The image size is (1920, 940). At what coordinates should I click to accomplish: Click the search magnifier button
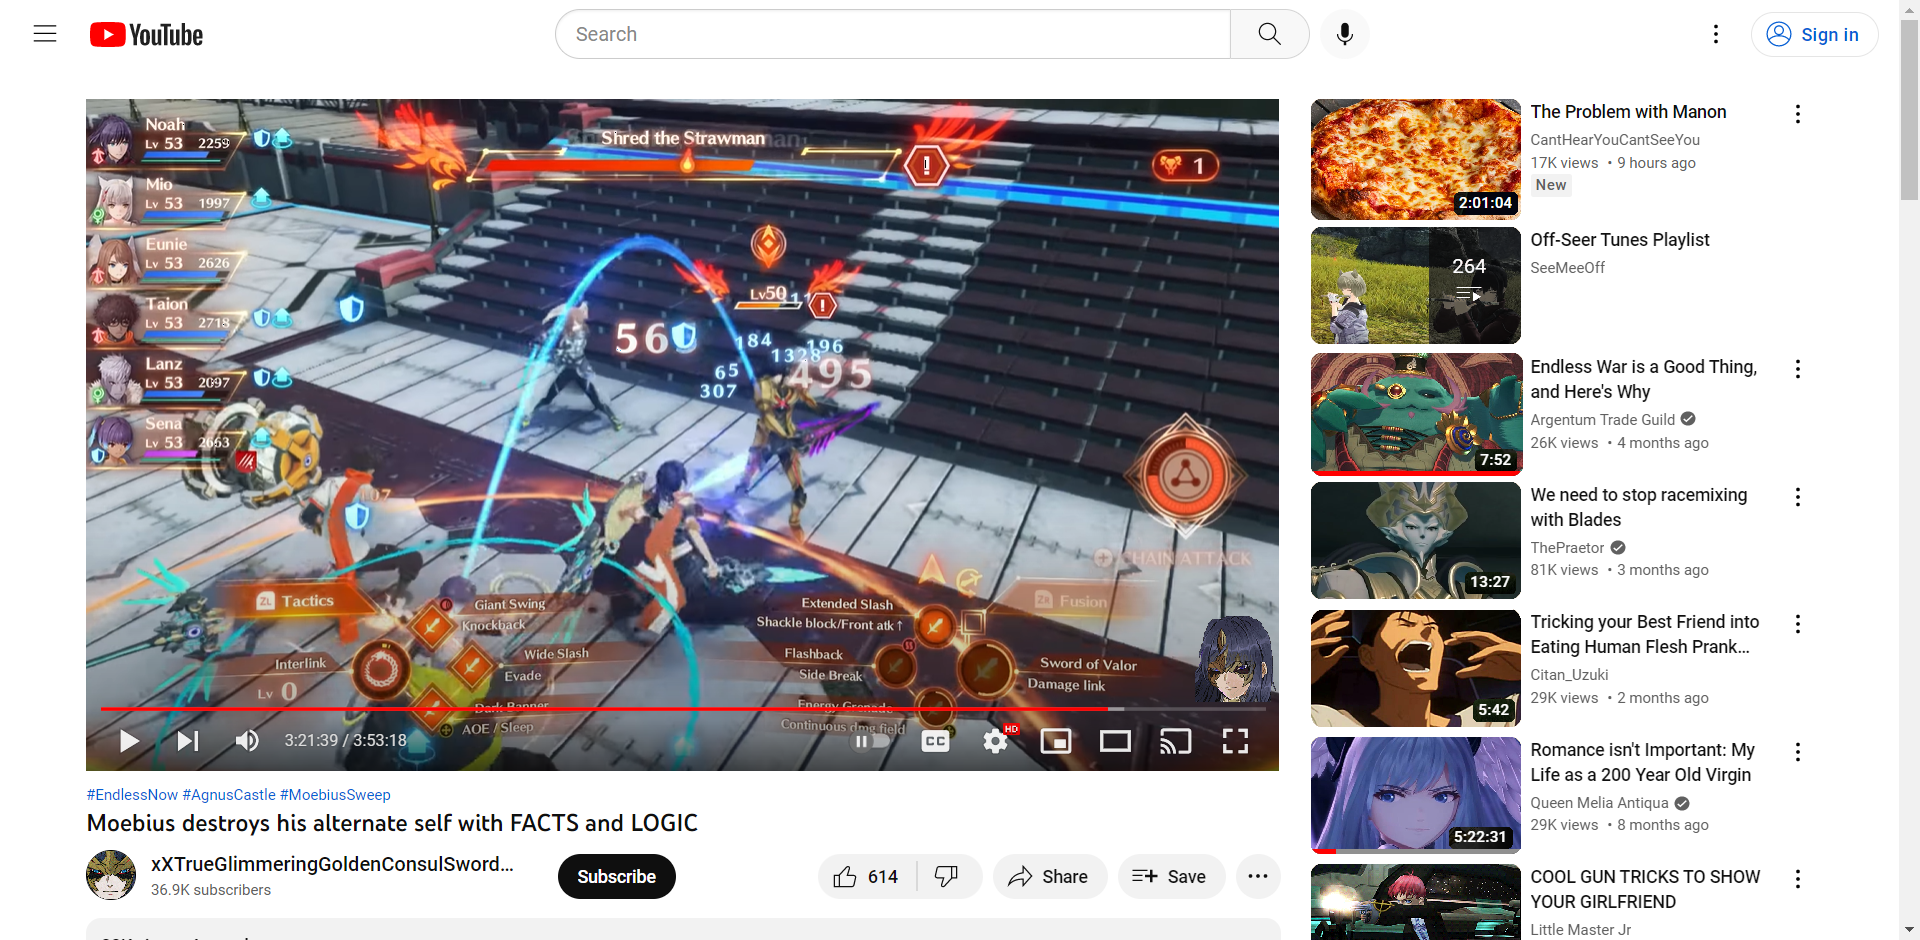pos(1269,34)
